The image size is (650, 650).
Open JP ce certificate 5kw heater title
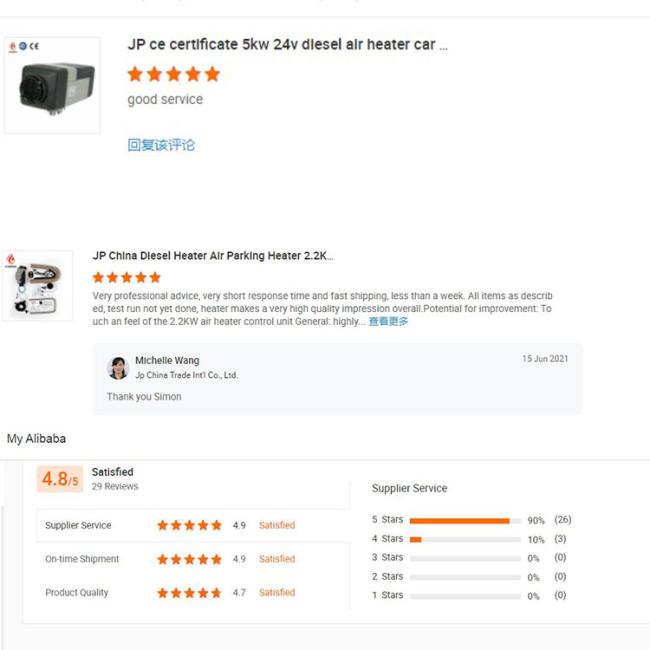pos(287,45)
